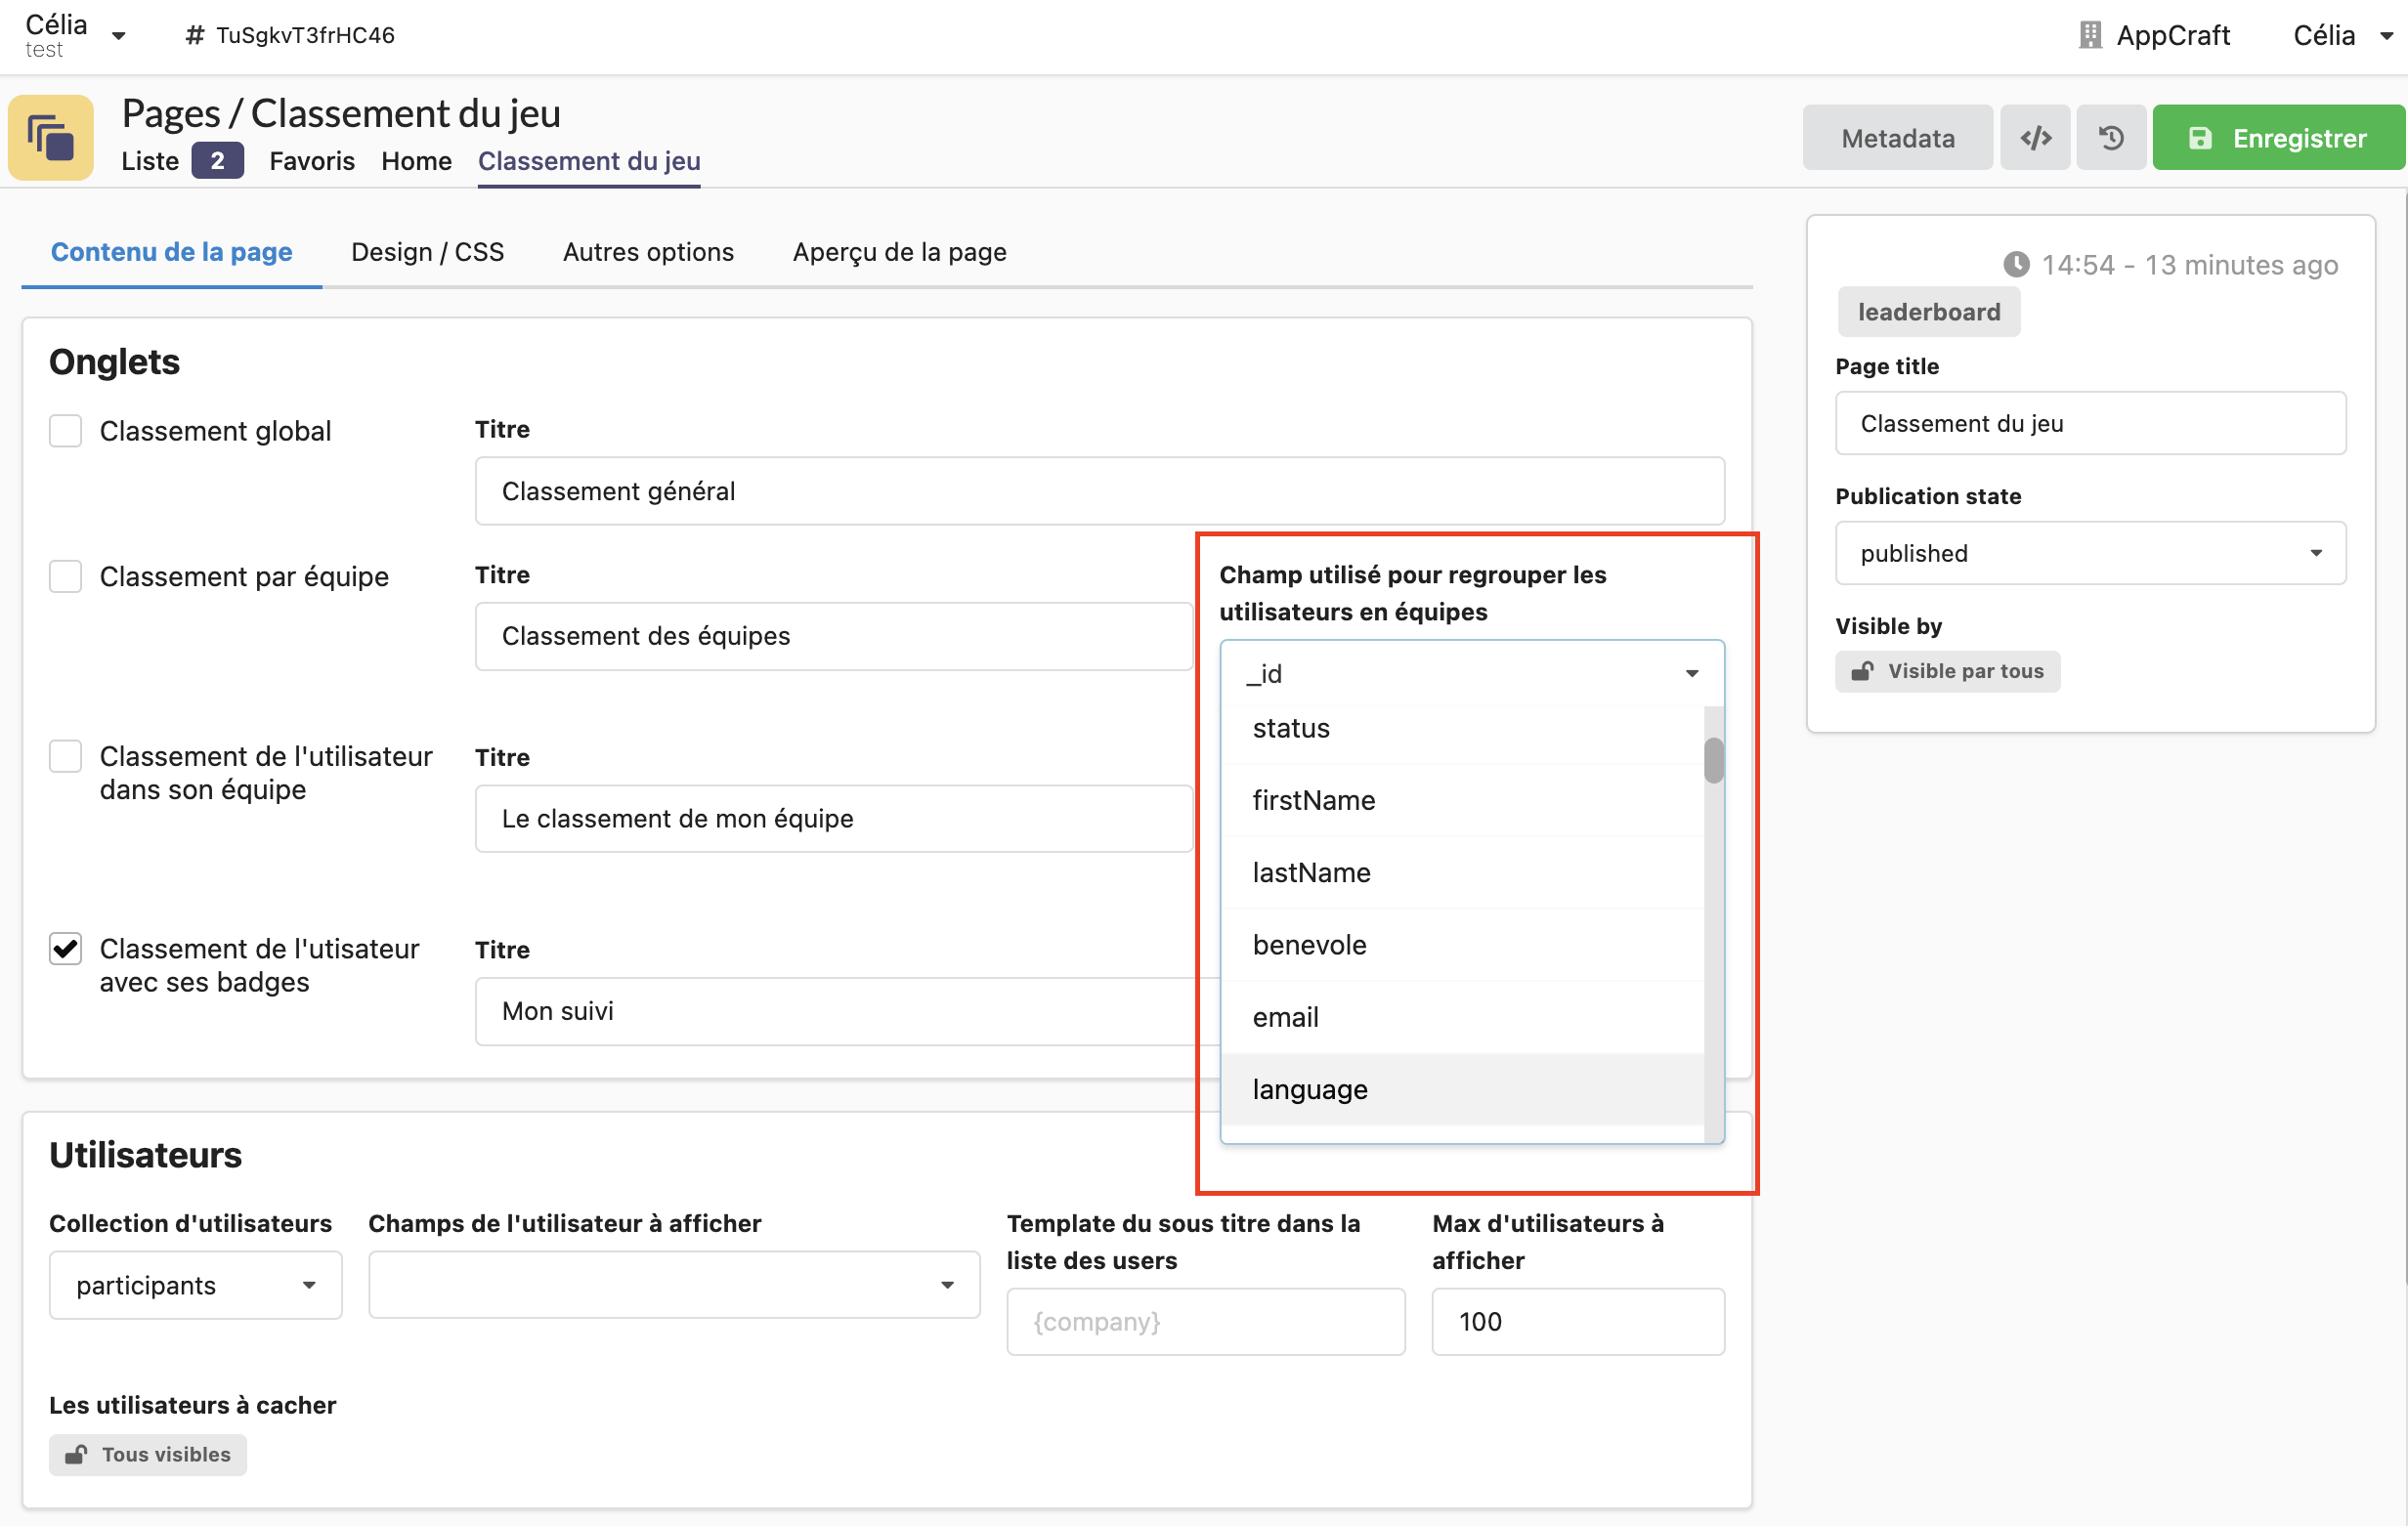The height and width of the screenshot is (1526, 2408).
Task: Select the benevole option in list
Action: [x=1309, y=945]
